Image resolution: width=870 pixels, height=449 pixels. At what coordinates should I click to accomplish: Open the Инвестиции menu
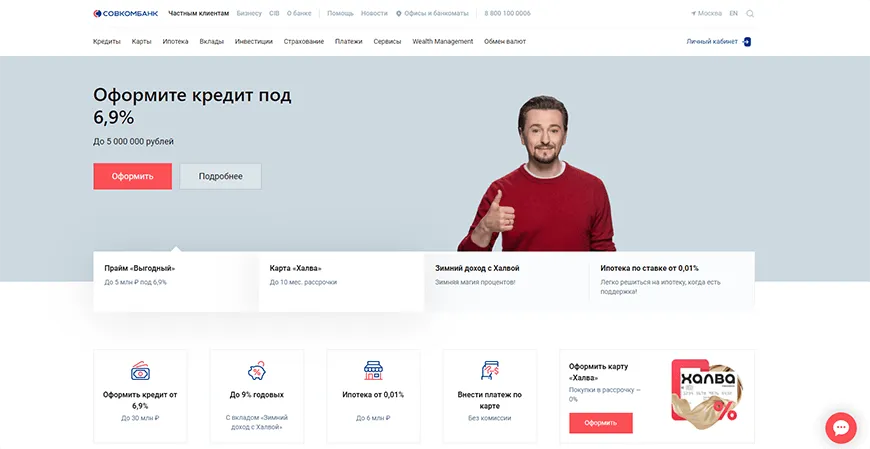[x=254, y=42]
